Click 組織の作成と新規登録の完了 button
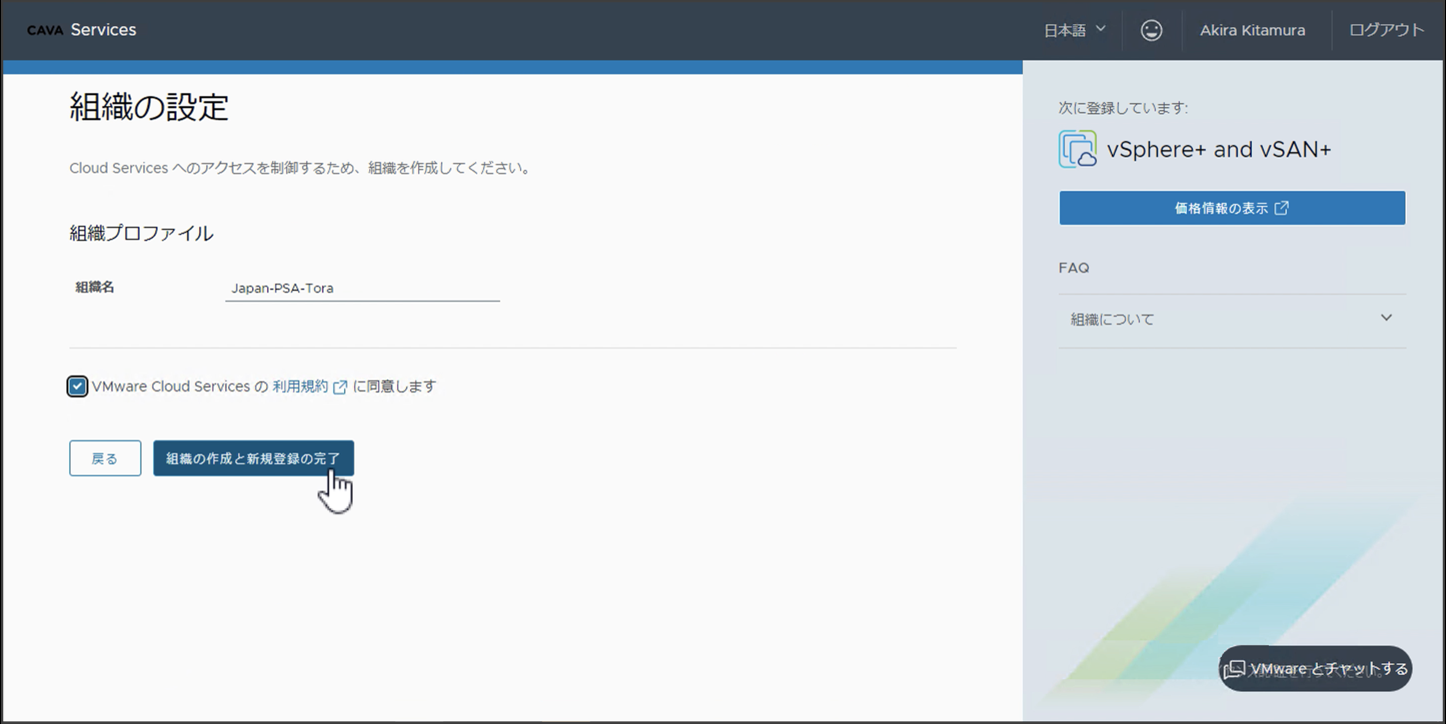Image resolution: width=1446 pixels, height=724 pixels. [253, 458]
